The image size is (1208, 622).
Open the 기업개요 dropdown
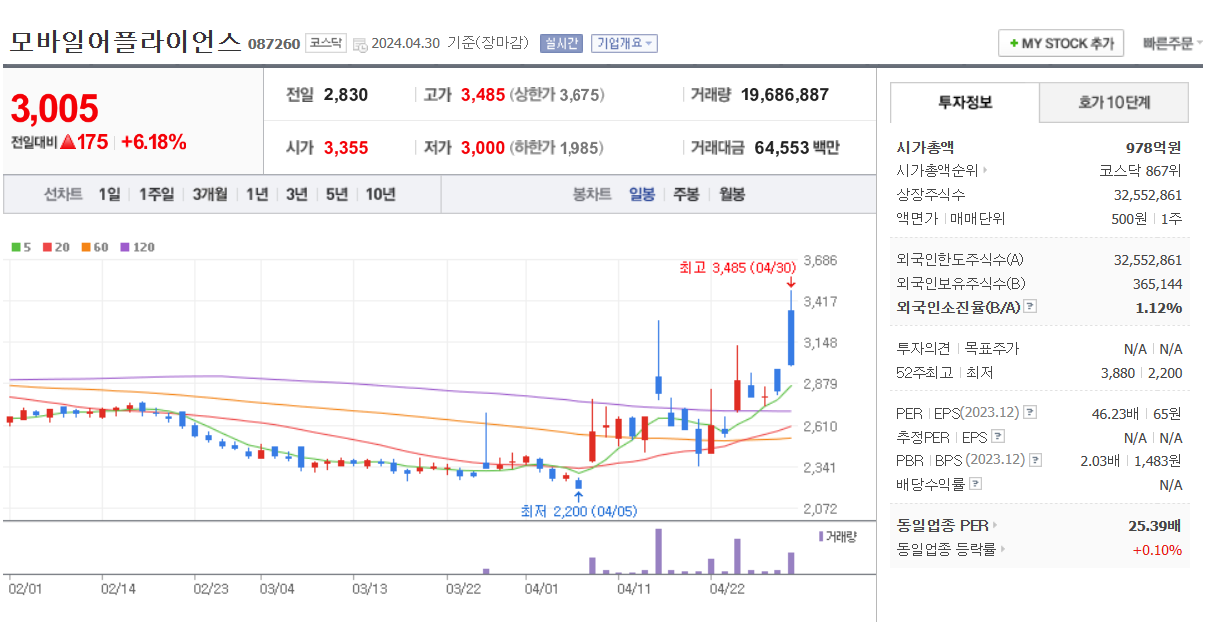(x=624, y=43)
